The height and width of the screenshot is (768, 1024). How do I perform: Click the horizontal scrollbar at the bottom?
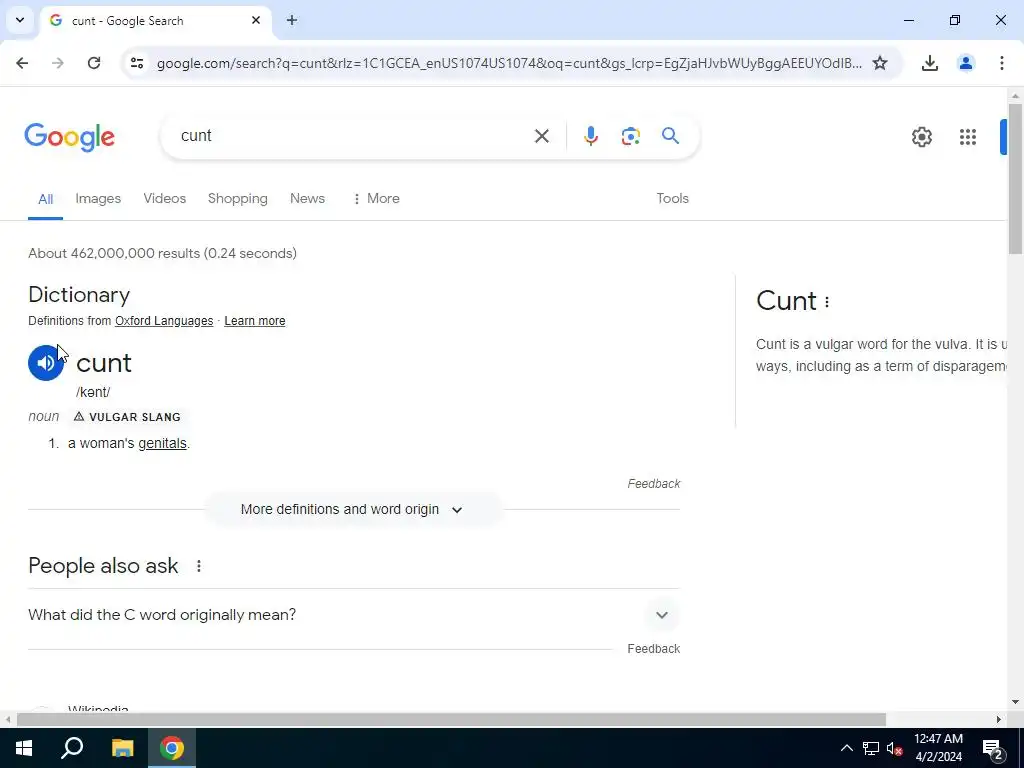(x=451, y=720)
